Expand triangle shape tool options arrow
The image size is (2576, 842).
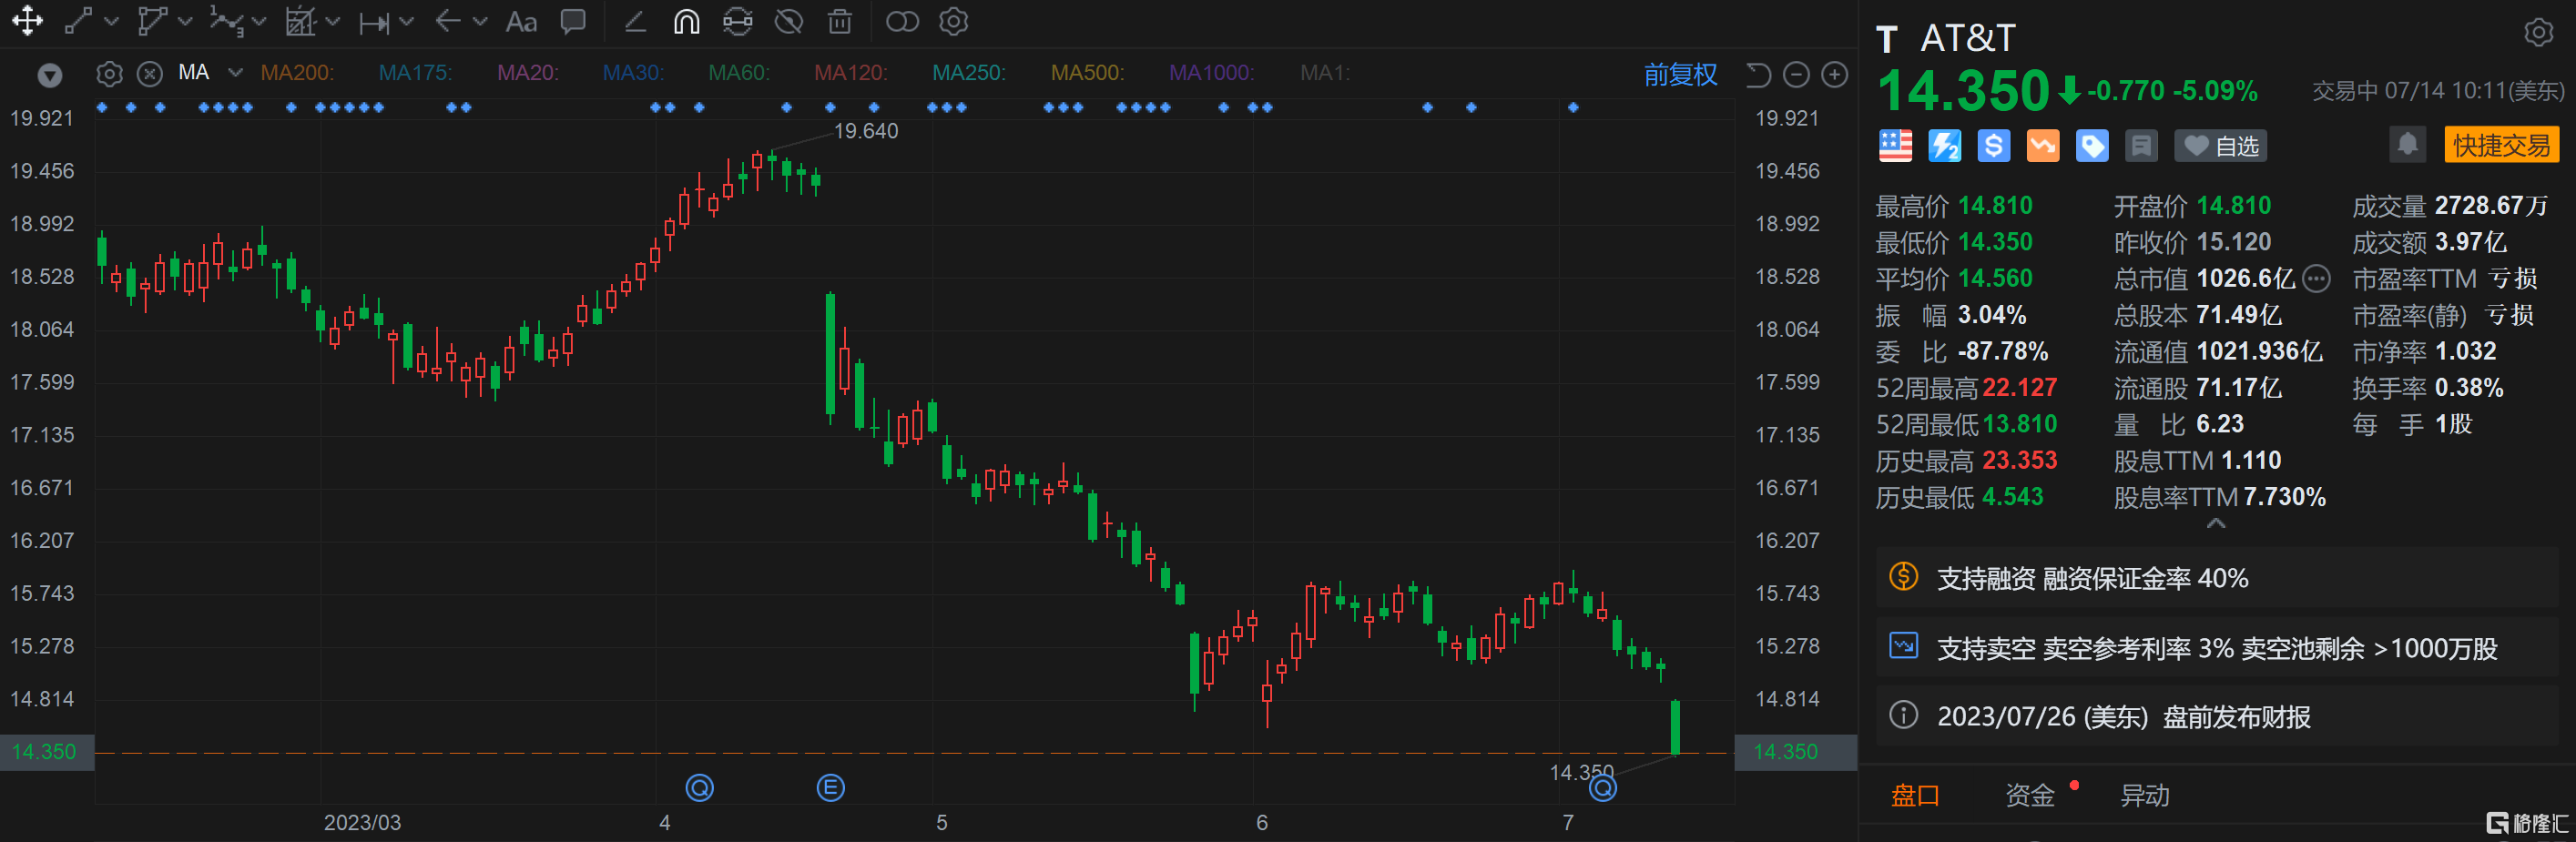[185, 21]
